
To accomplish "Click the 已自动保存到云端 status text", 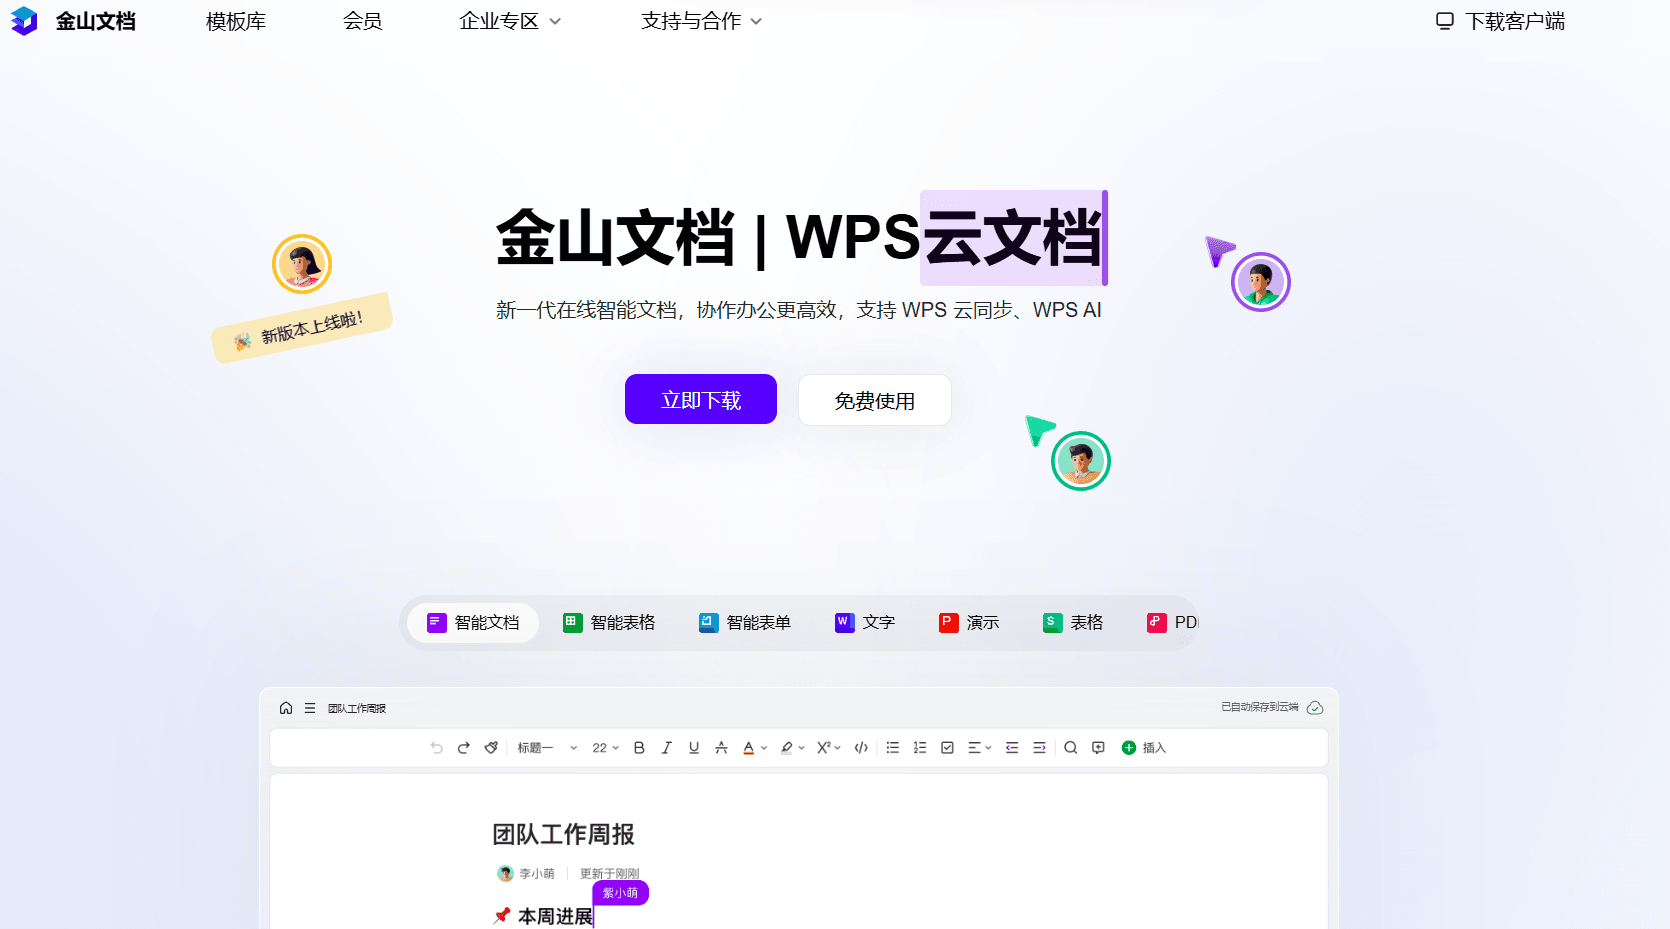I will [x=1260, y=707].
